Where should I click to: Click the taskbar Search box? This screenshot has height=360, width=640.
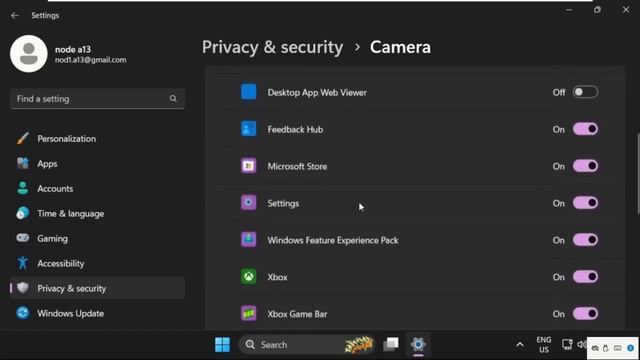[x=307, y=345]
